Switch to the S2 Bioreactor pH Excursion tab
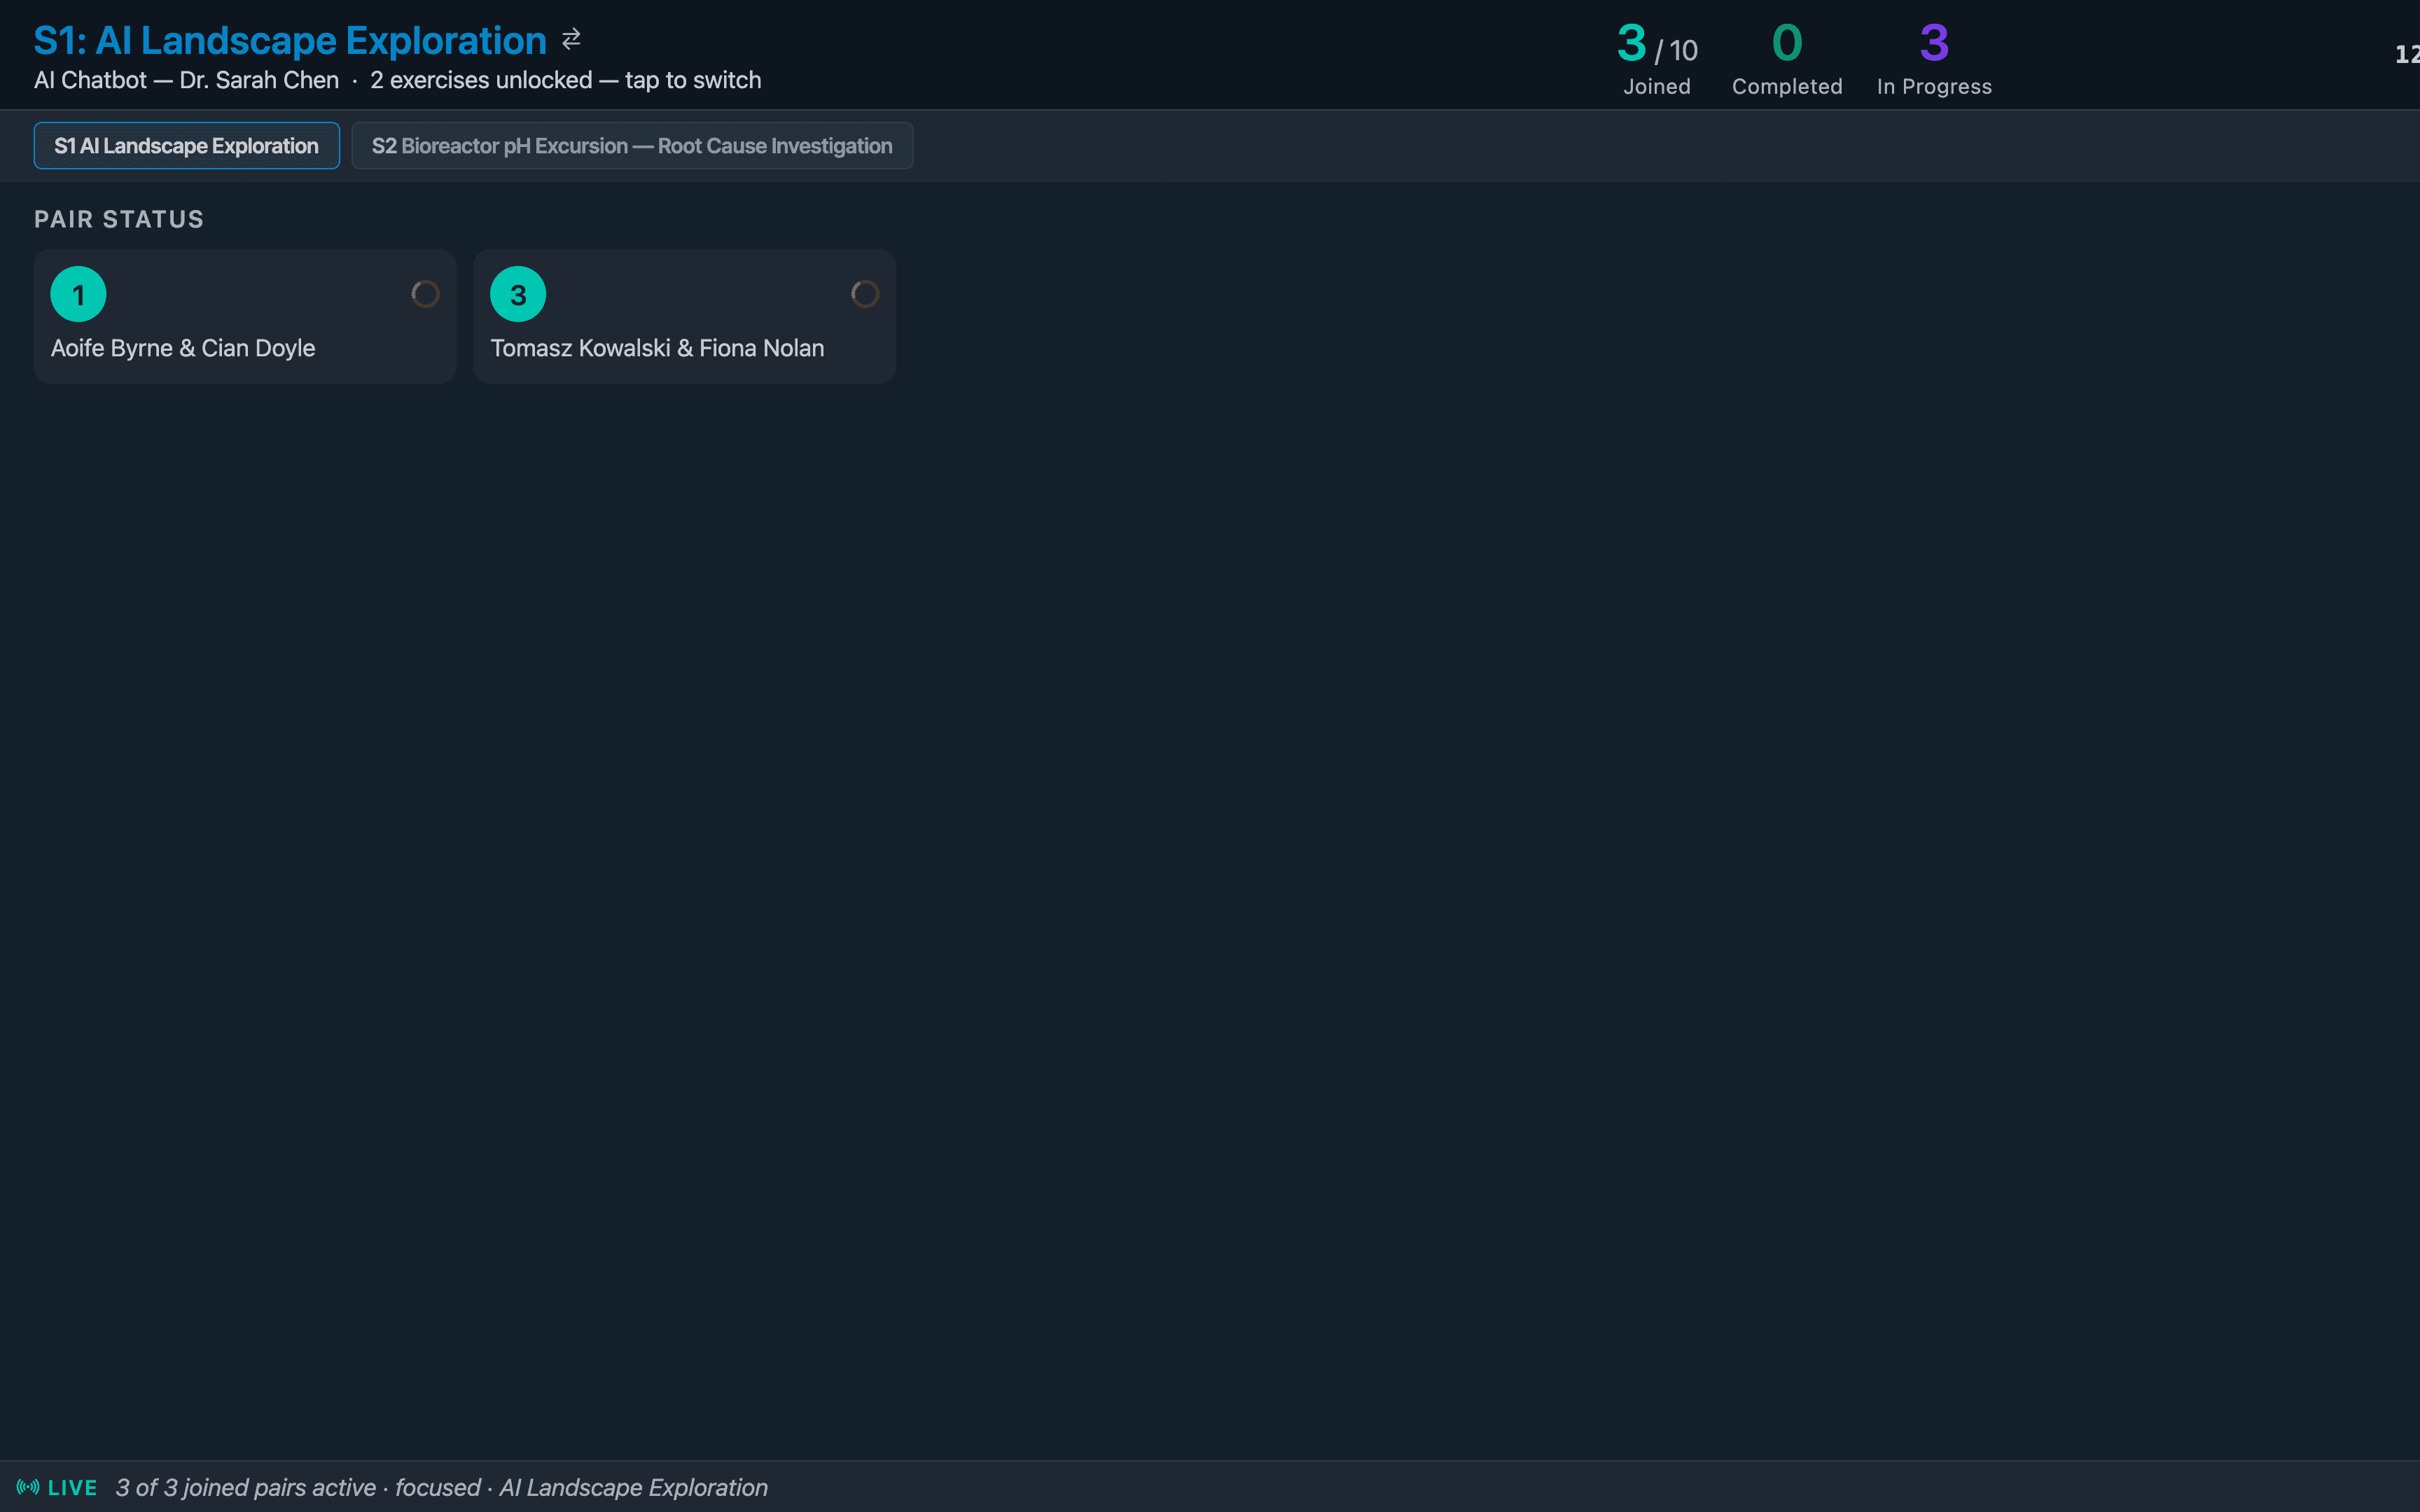The width and height of the screenshot is (2420, 1512). pyautogui.click(x=632, y=146)
